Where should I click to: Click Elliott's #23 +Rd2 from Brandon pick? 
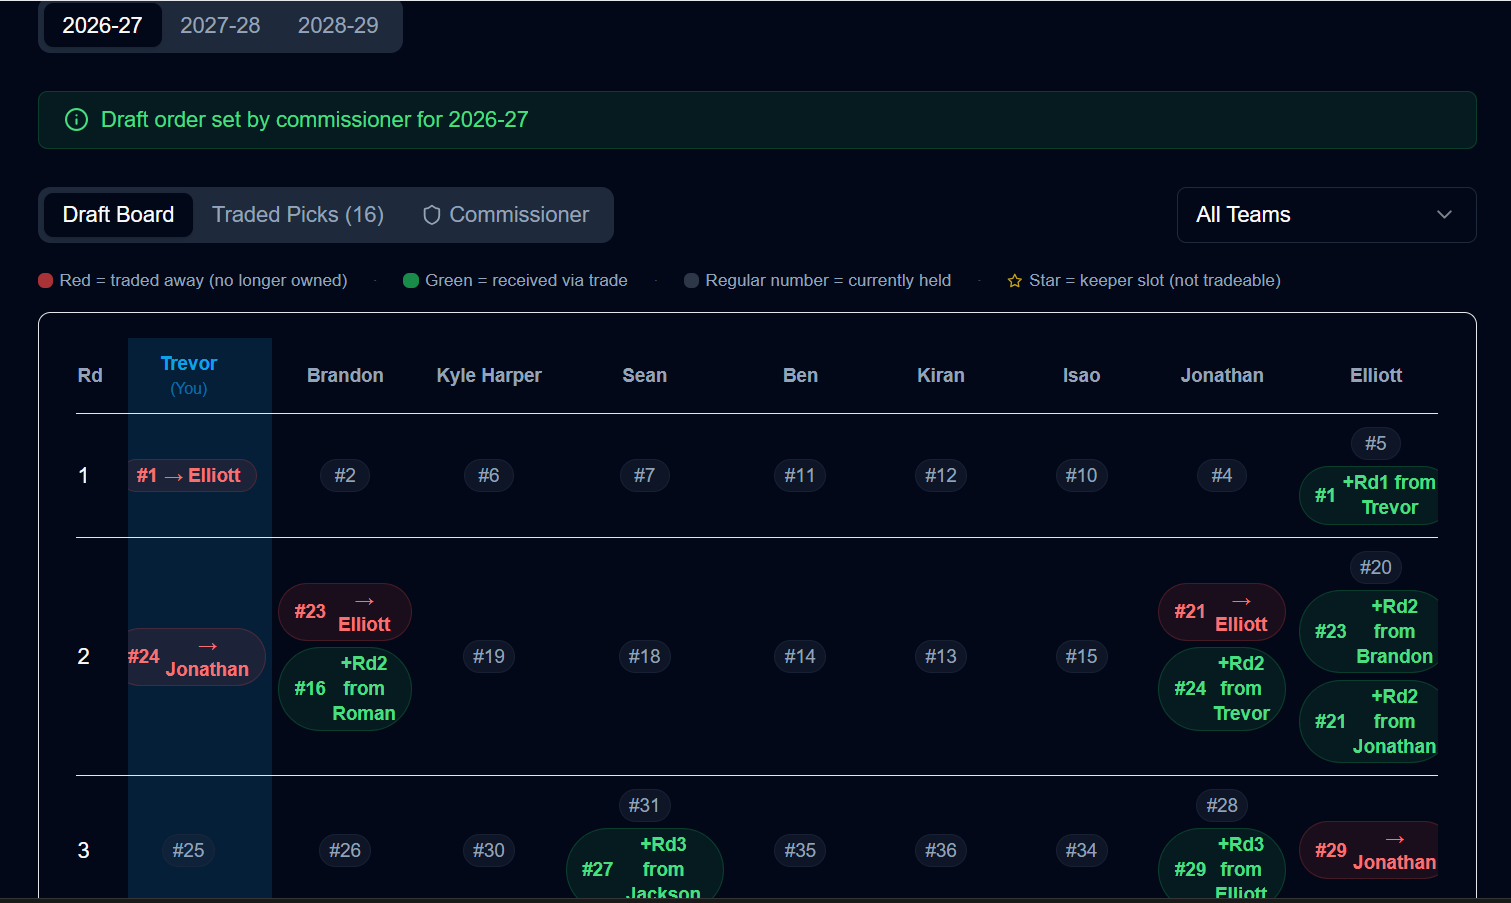[1369, 632]
